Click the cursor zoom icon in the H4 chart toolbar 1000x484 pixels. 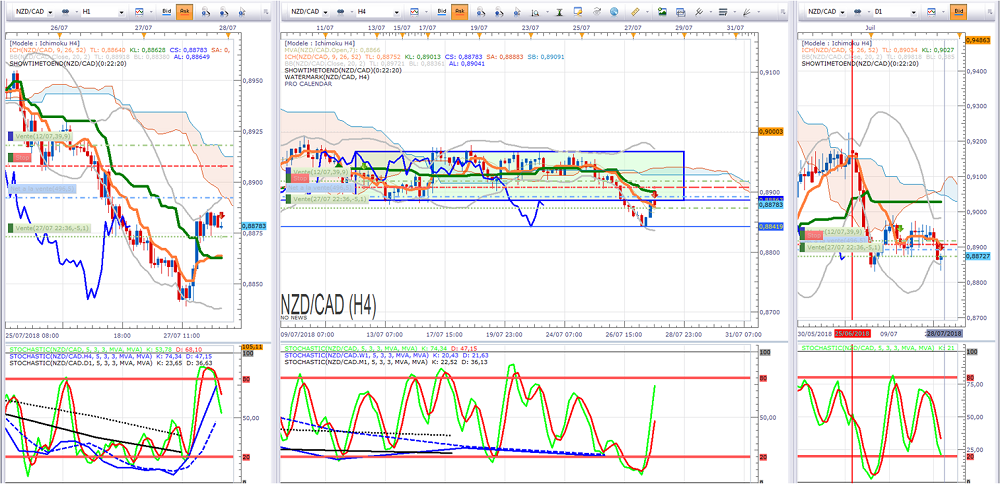click(x=517, y=11)
